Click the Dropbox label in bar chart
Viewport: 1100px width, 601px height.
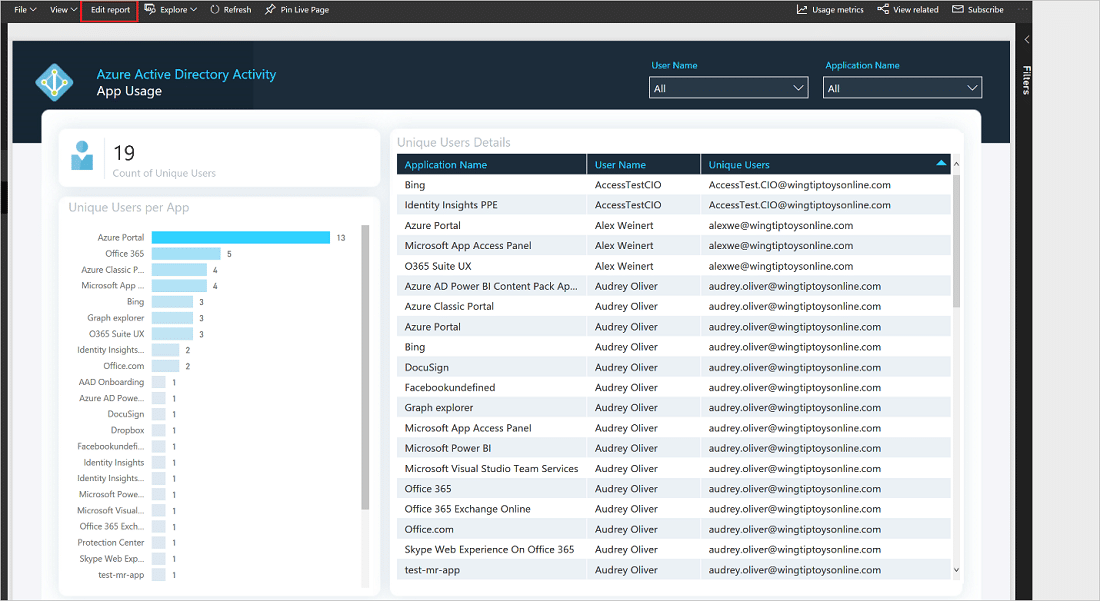pyautogui.click(x=127, y=431)
